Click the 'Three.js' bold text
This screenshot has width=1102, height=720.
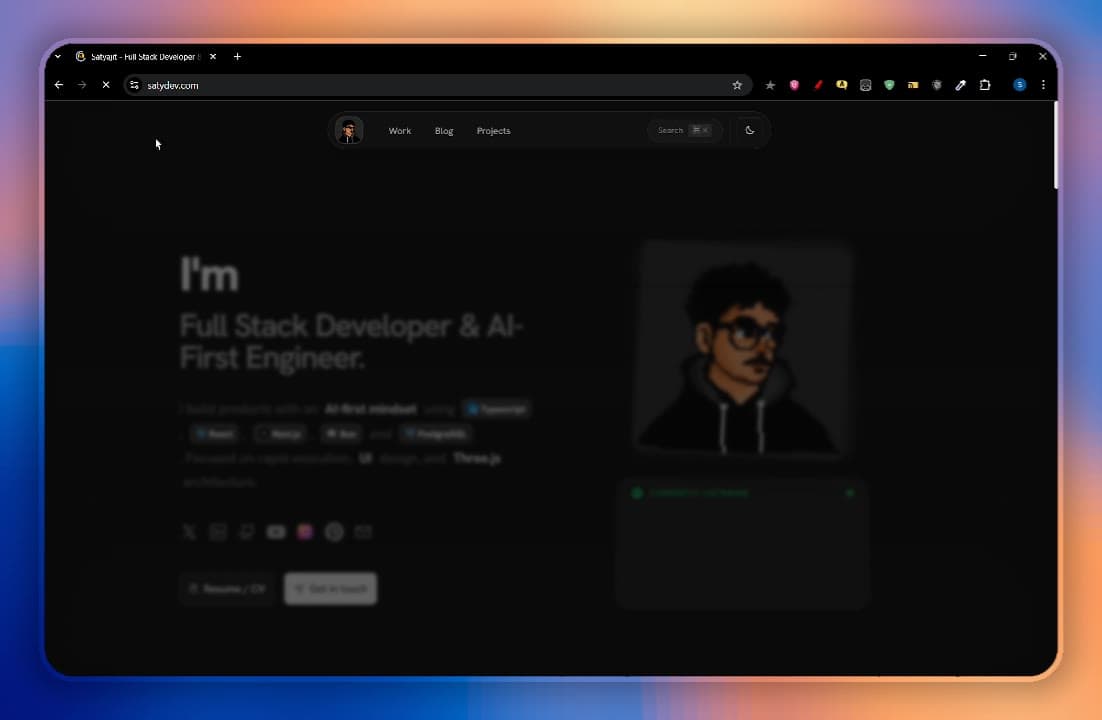(477, 458)
